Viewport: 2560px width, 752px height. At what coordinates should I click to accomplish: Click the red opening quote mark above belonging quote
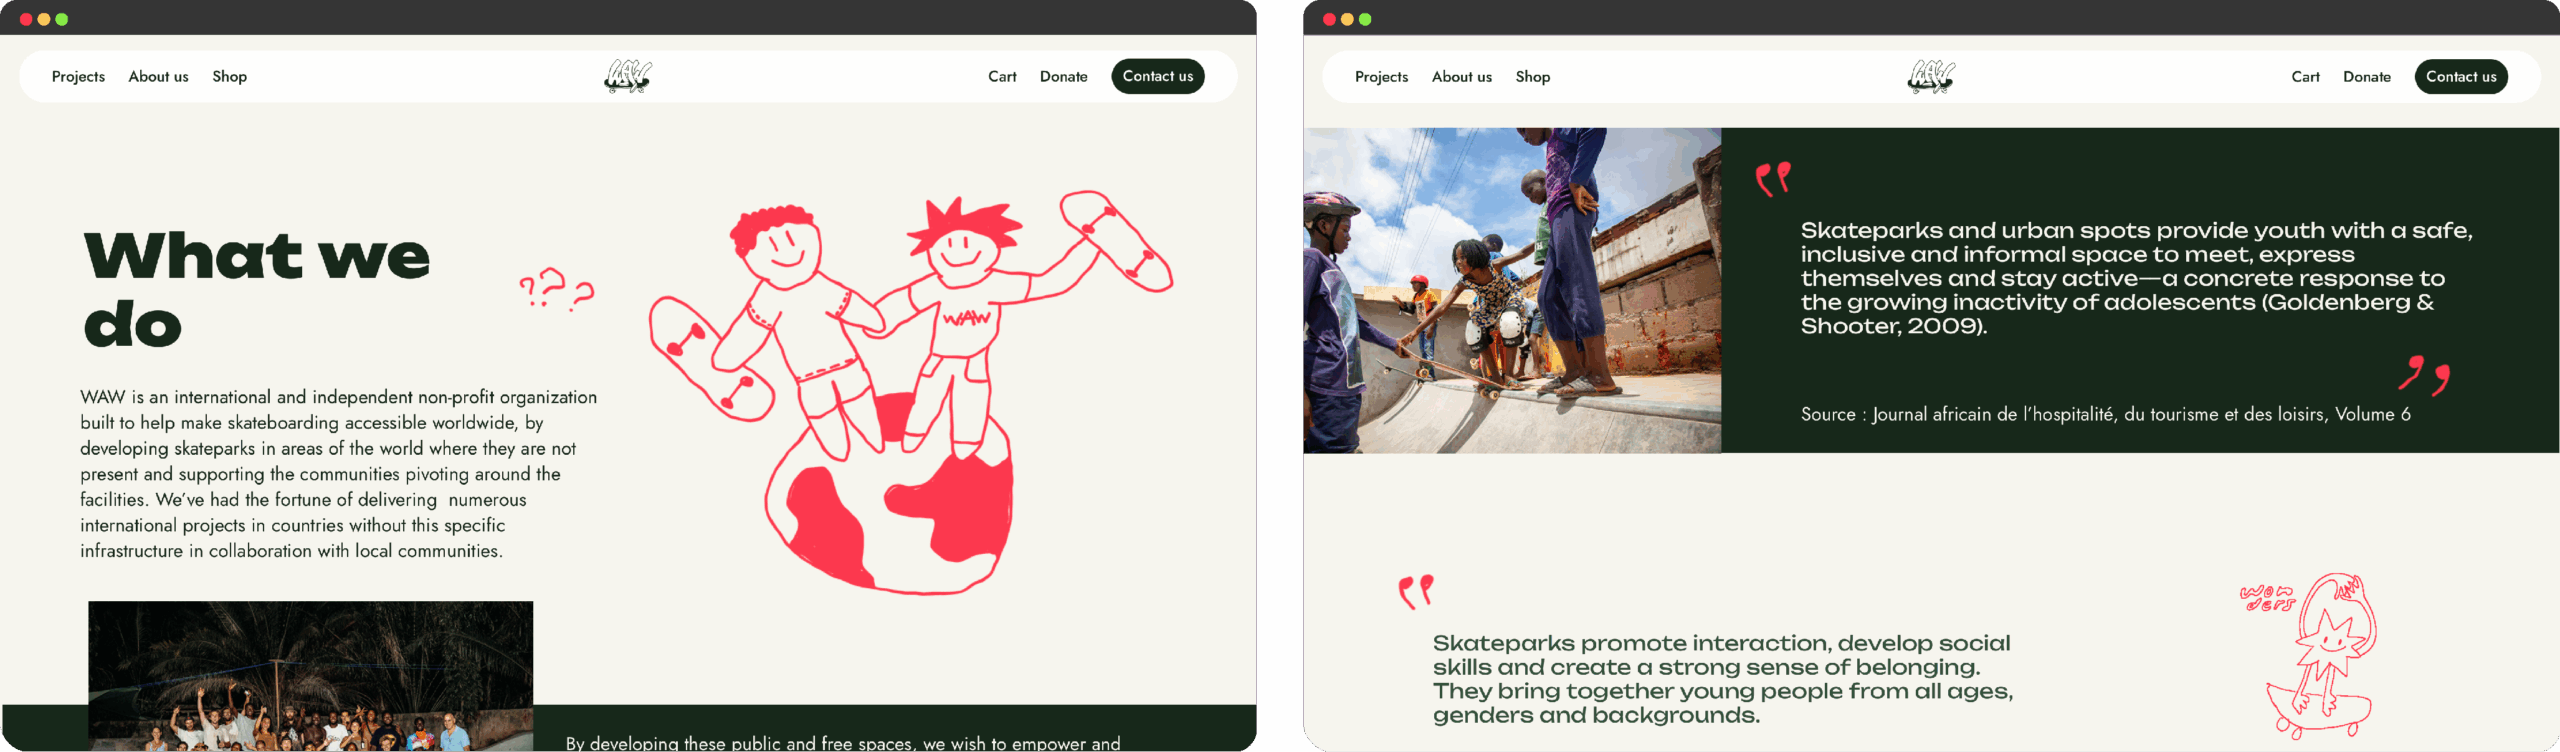click(1416, 591)
